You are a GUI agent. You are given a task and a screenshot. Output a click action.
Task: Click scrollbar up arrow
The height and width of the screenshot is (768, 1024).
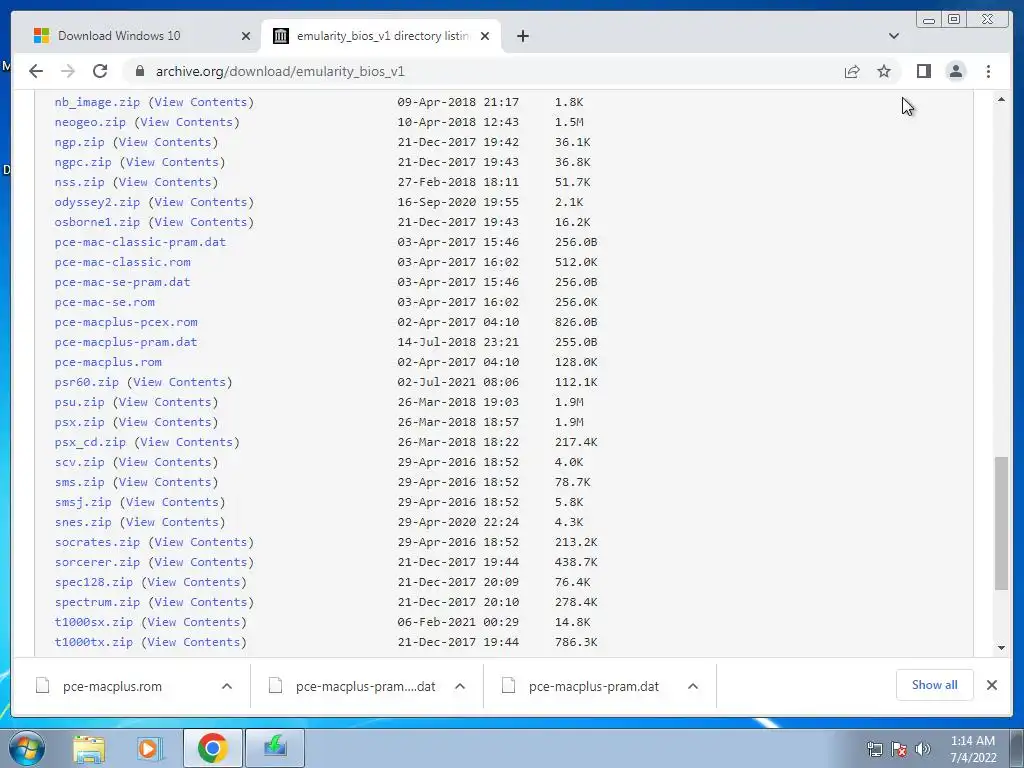coord(1001,99)
